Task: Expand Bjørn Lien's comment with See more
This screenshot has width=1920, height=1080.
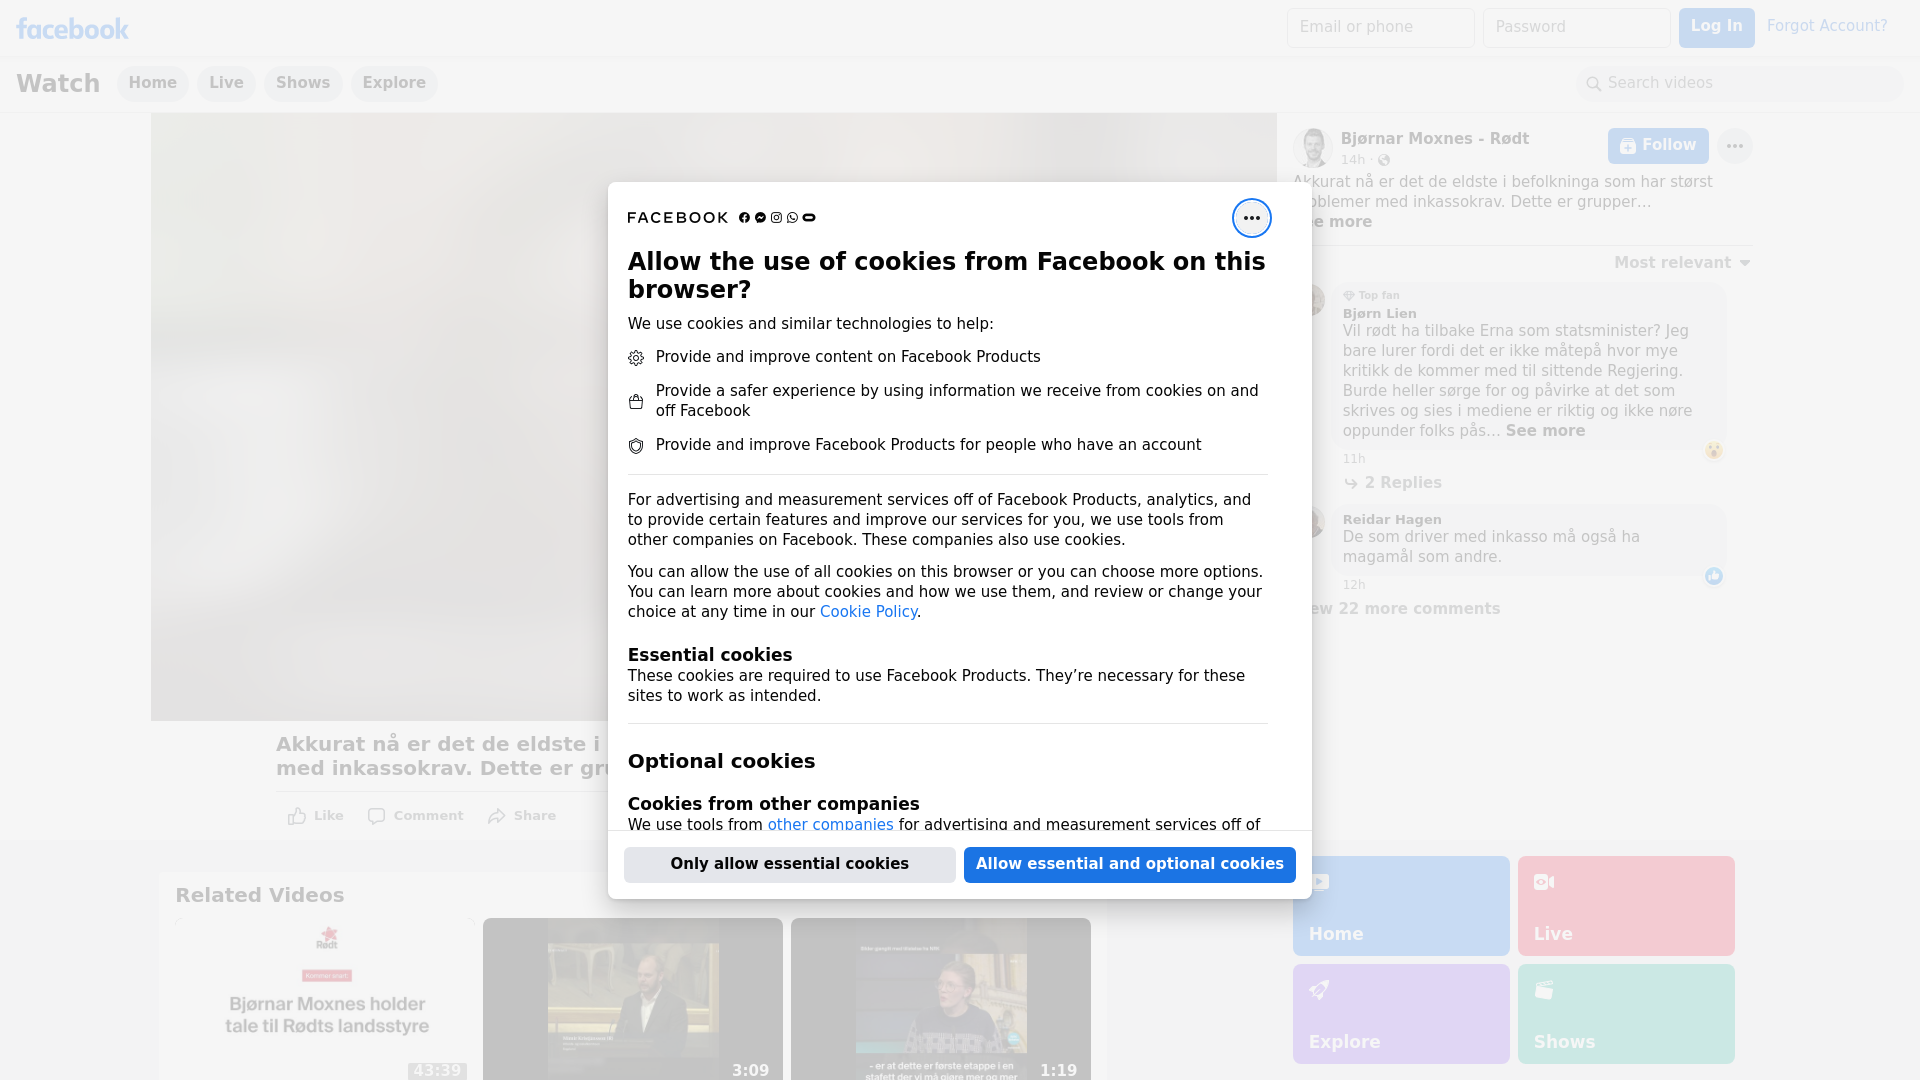Action: tap(1545, 431)
